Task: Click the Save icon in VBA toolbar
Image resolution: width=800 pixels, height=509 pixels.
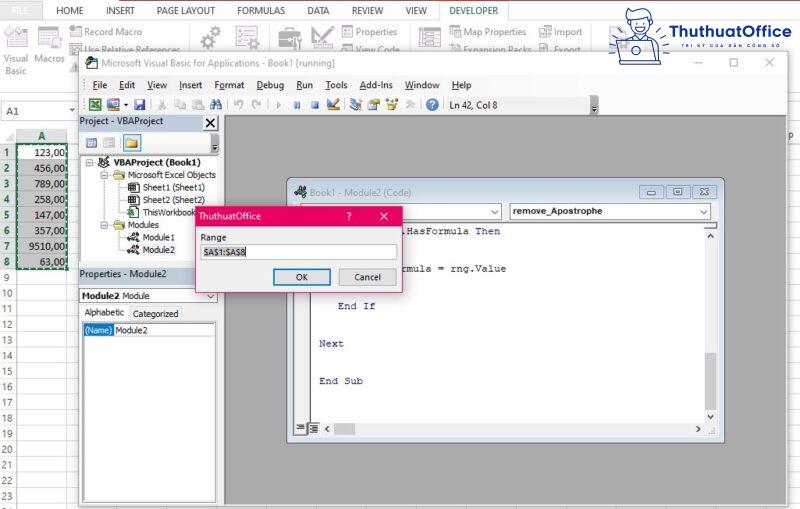Action: tap(139, 105)
